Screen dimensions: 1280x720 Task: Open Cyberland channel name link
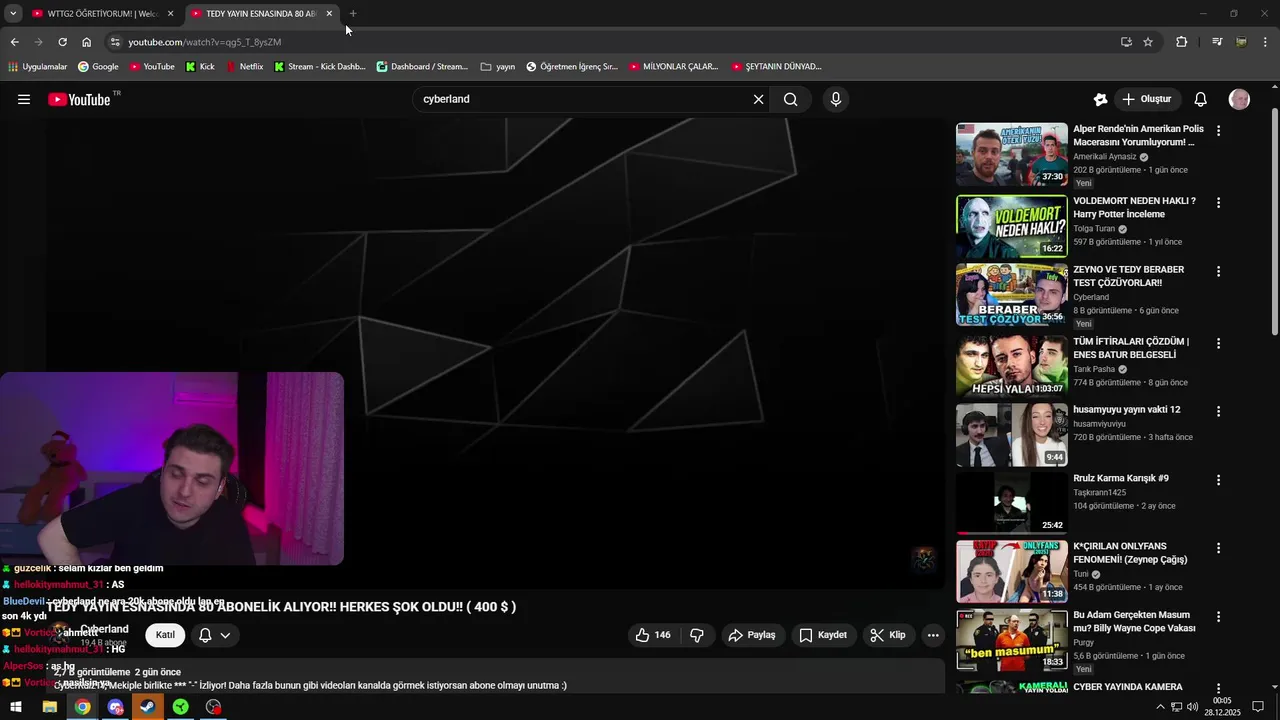pos(104,629)
